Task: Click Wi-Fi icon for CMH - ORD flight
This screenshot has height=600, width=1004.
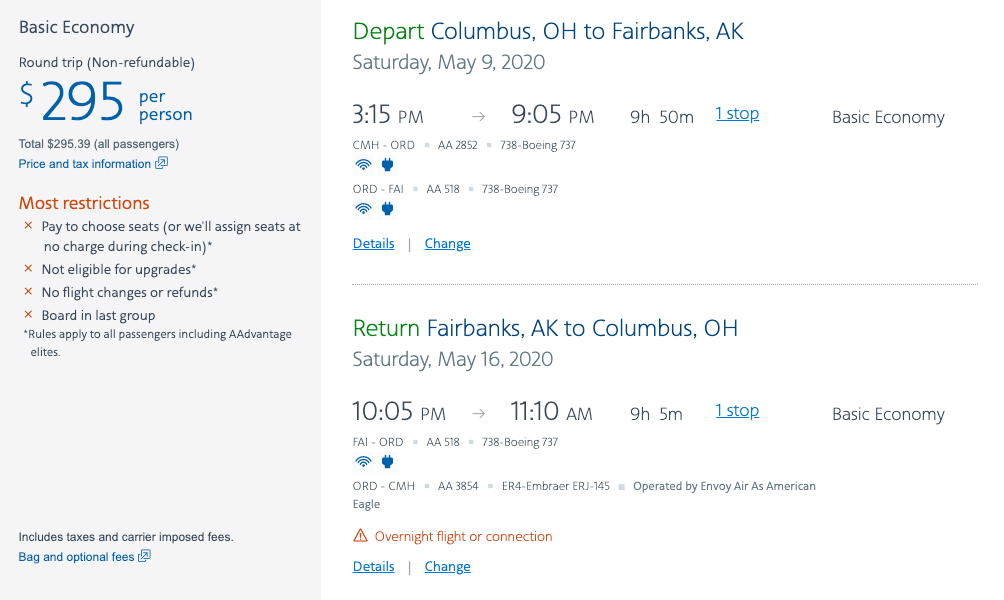Action: pyautogui.click(x=362, y=165)
